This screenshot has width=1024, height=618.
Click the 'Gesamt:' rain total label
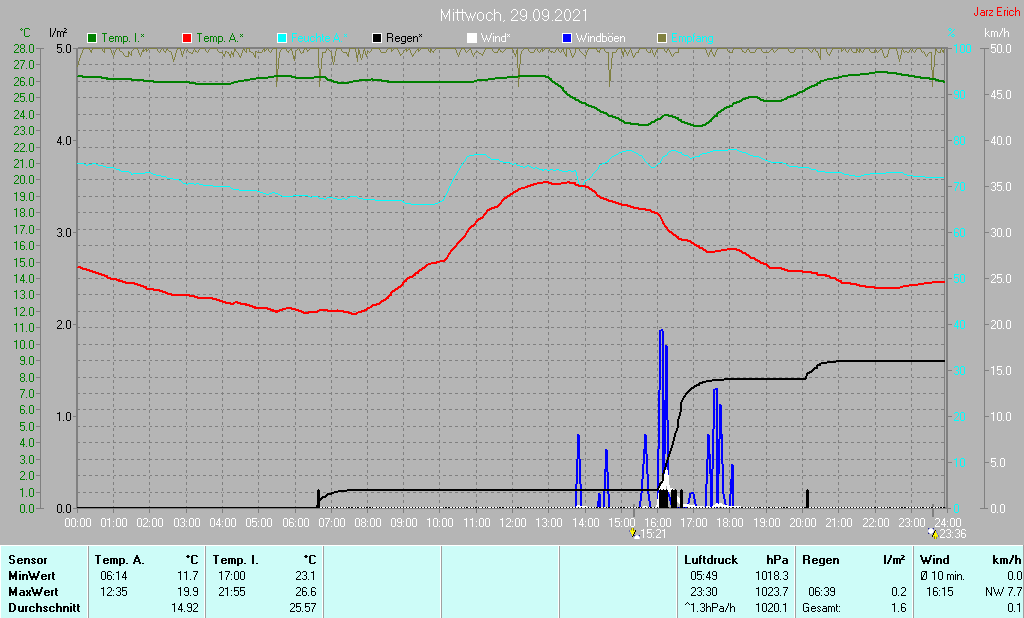(x=822, y=608)
